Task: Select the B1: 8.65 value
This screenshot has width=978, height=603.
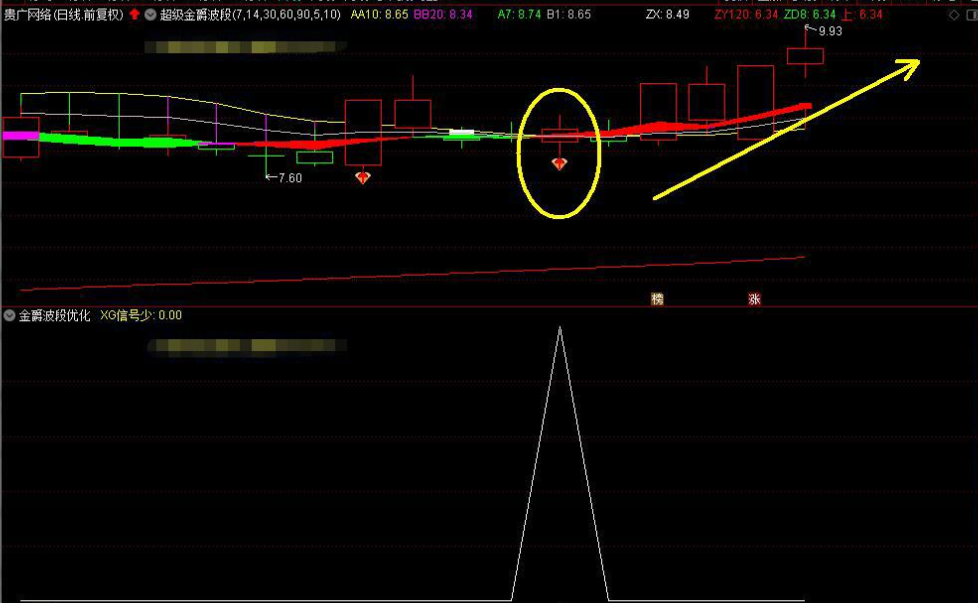Action: [568, 14]
